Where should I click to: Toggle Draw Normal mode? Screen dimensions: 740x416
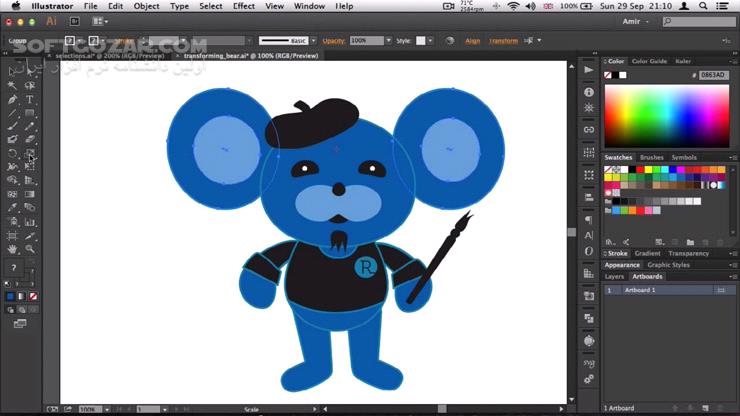(x=10, y=310)
